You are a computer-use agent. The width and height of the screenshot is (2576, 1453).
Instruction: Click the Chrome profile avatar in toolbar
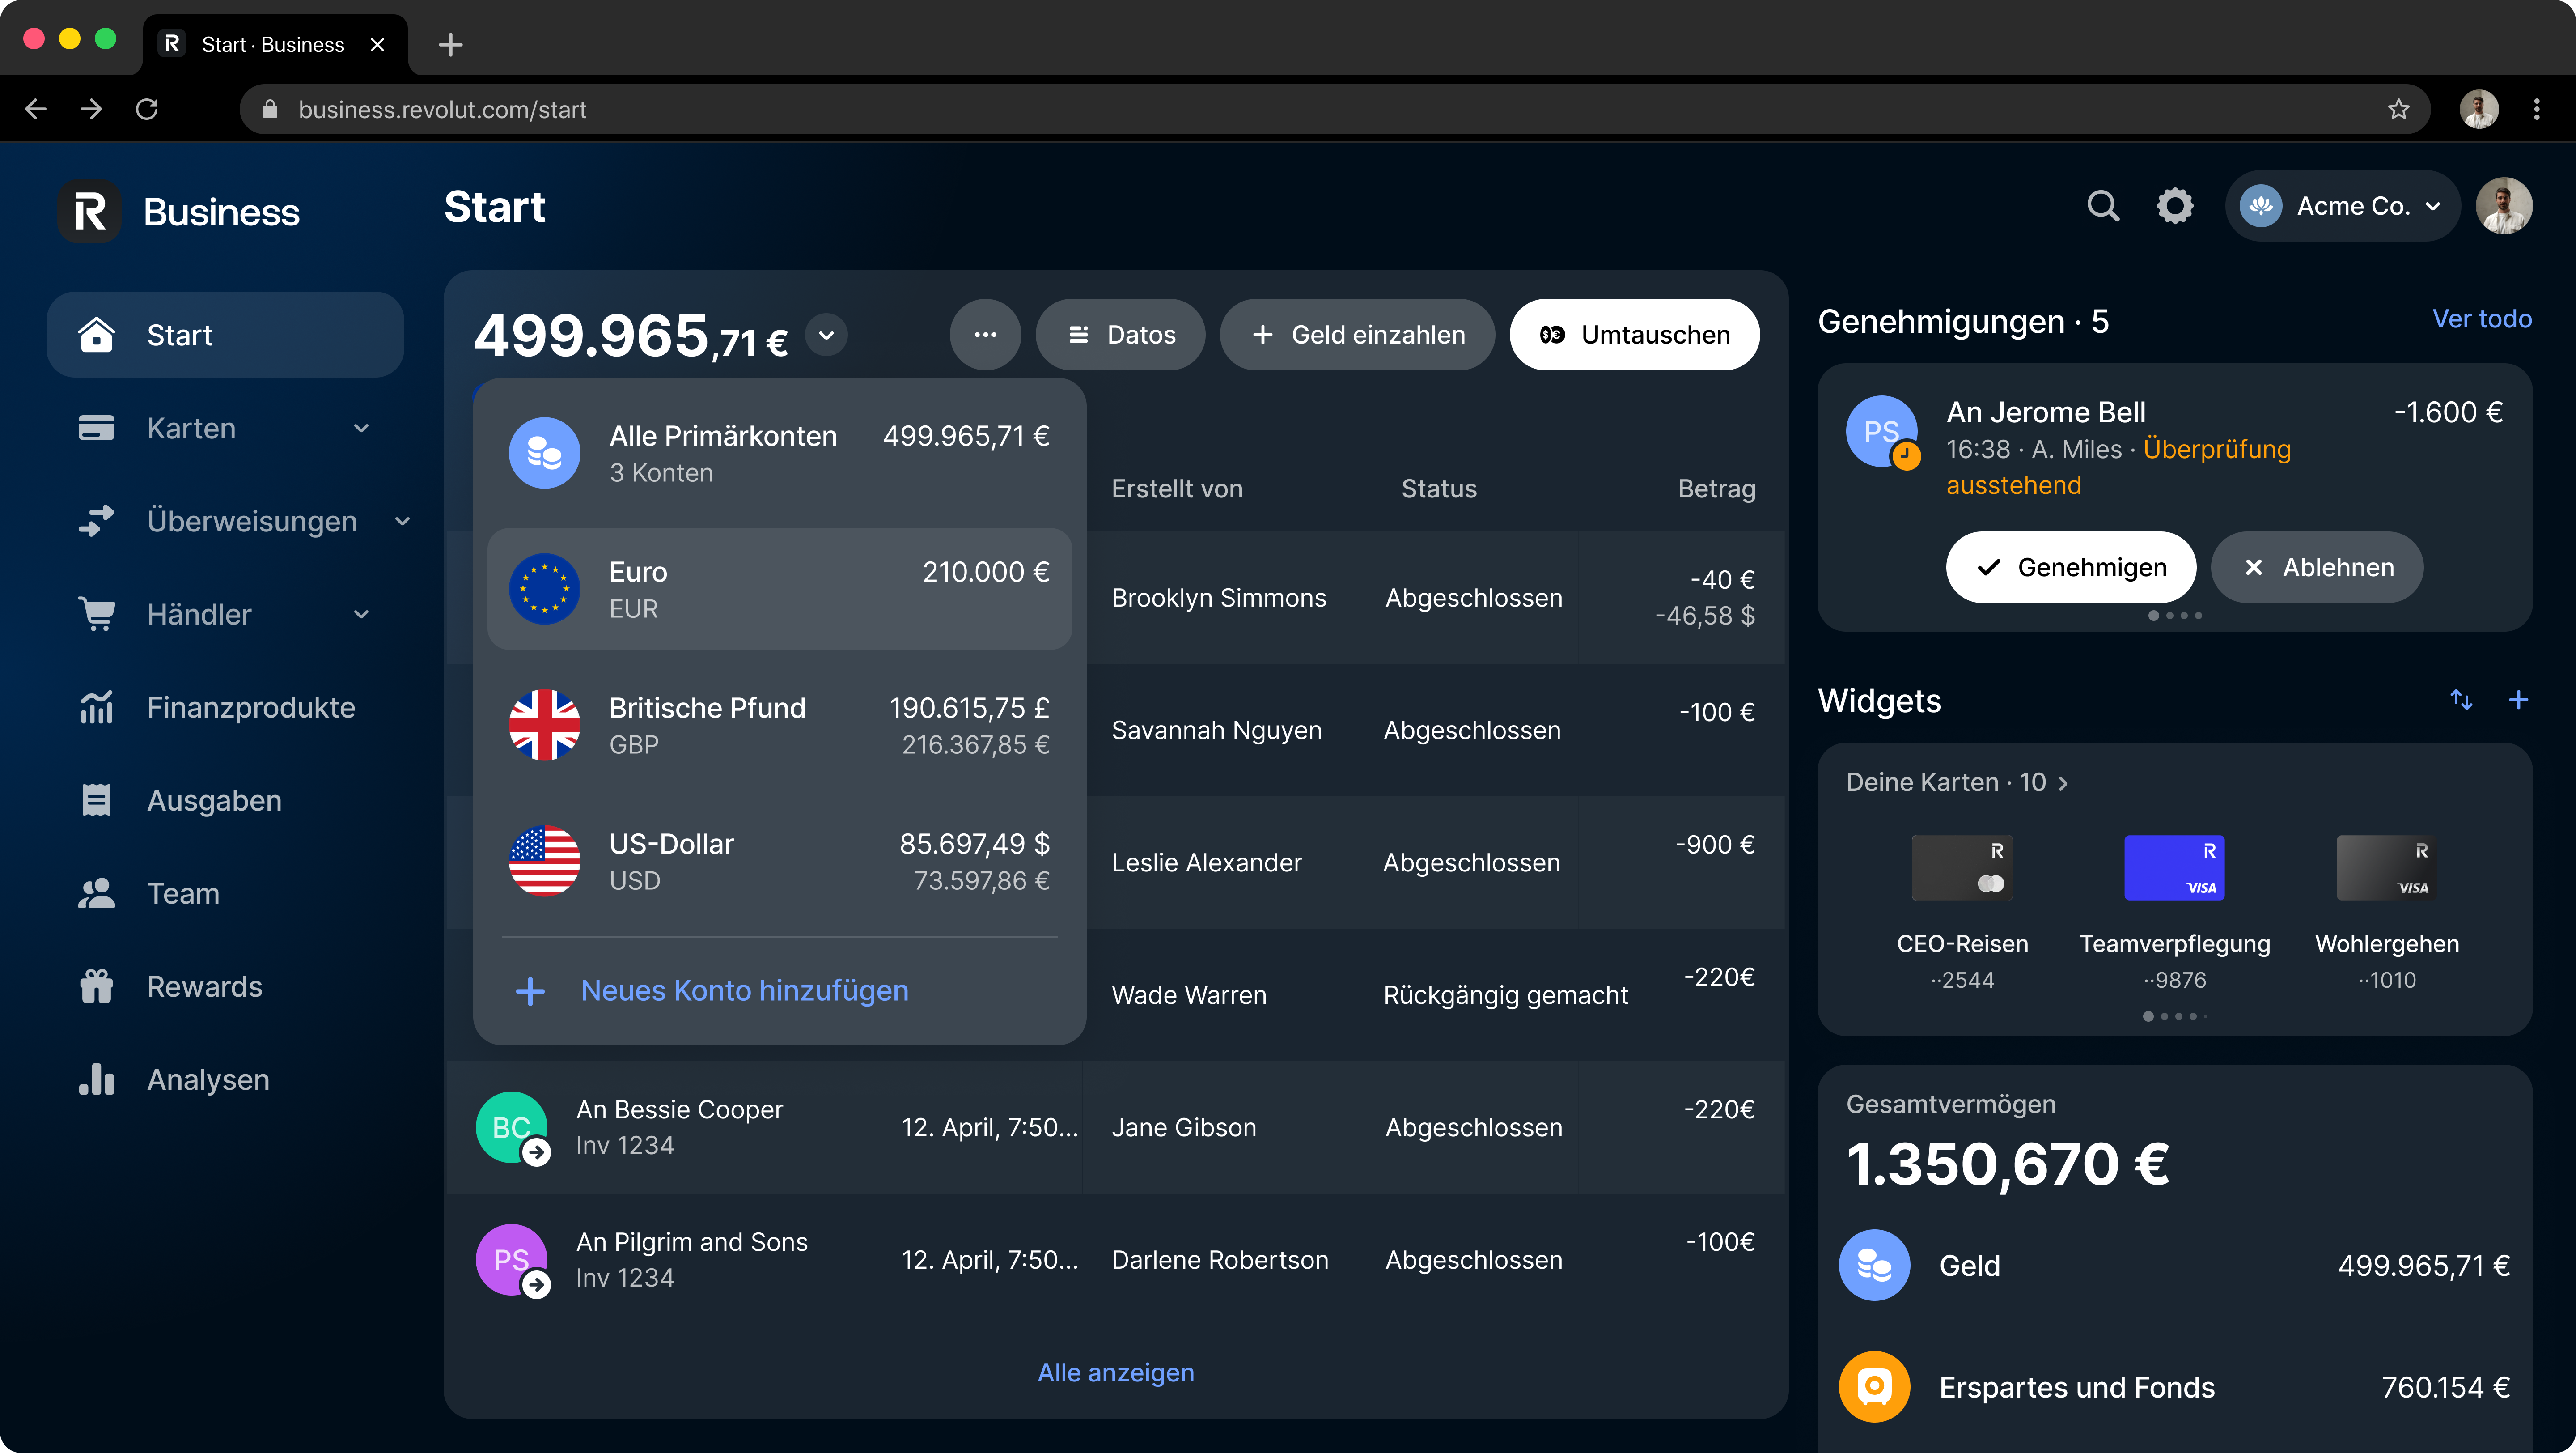tap(2479, 109)
